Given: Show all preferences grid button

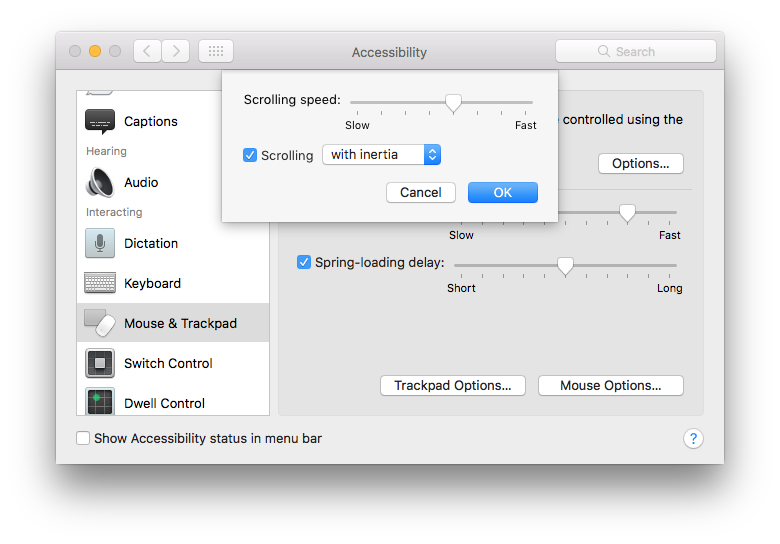Looking at the screenshot, I should click(x=216, y=51).
